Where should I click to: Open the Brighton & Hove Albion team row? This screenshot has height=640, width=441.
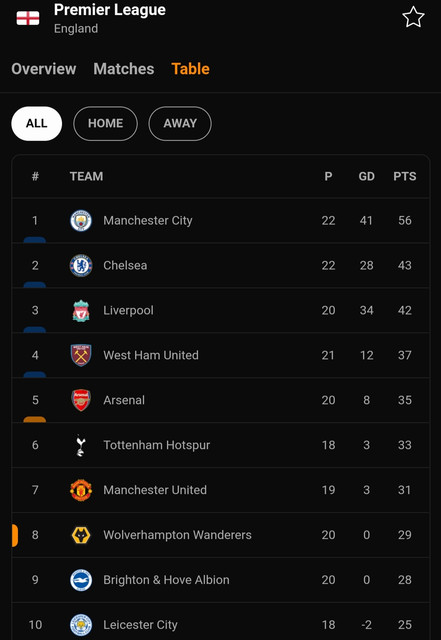click(220, 580)
